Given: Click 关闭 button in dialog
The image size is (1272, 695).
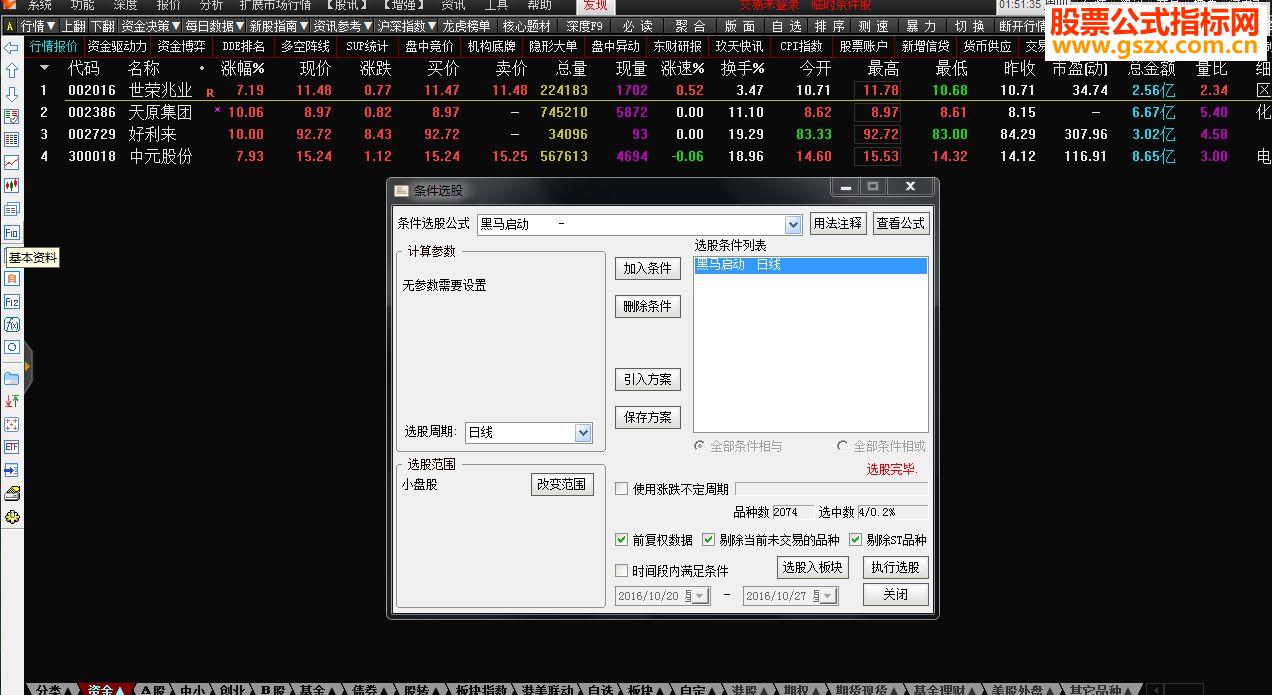Looking at the screenshot, I should 895,594.
